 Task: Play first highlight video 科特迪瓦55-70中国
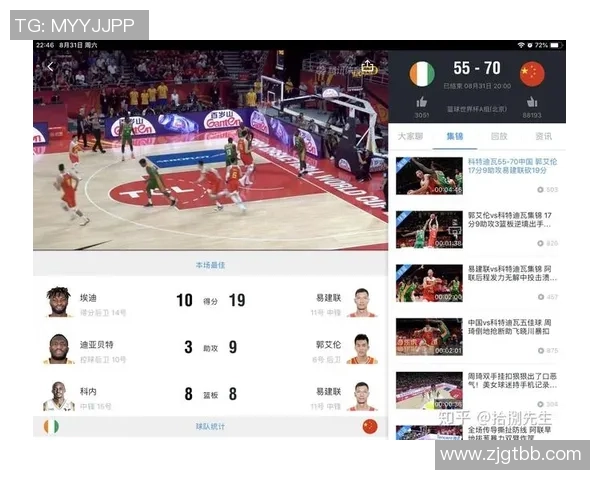click(x=428, y=175)
